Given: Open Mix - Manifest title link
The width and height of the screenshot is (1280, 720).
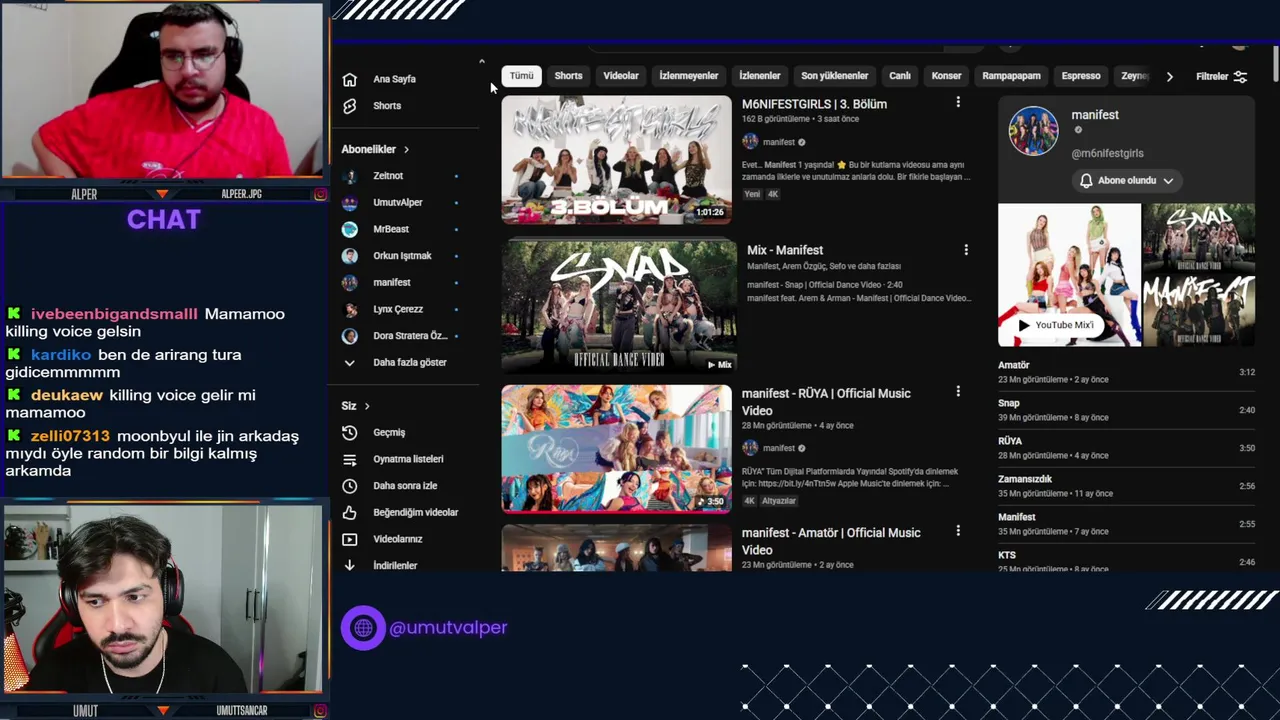Looking at the screenshot, I should click(x=785, y=250).
